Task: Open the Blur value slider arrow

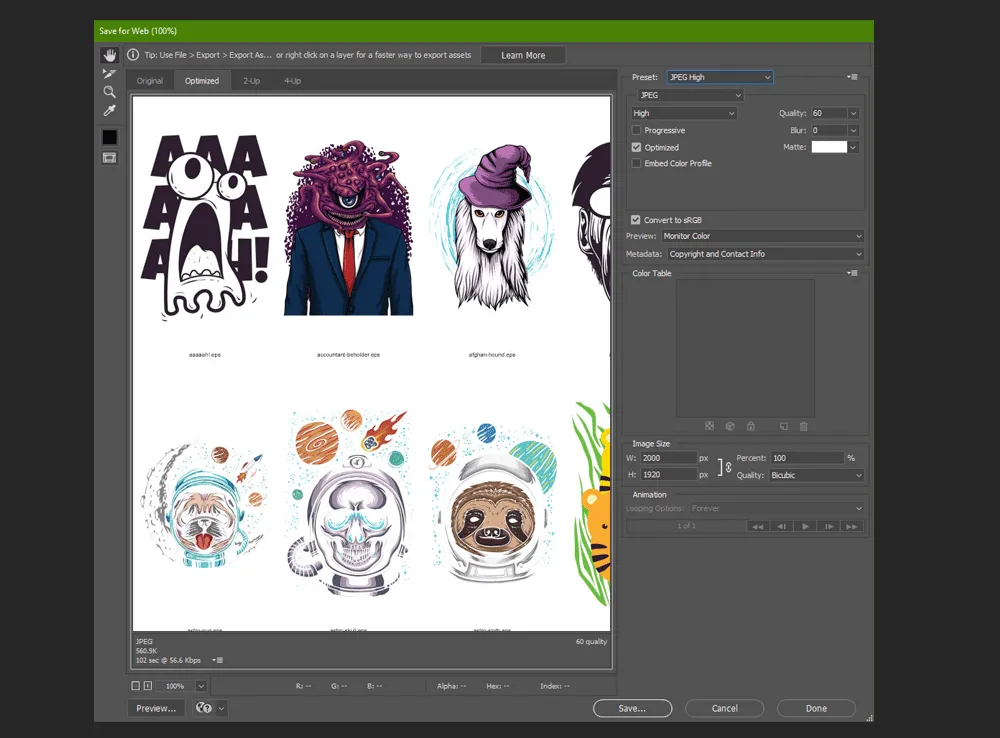Action: point(853,130)
